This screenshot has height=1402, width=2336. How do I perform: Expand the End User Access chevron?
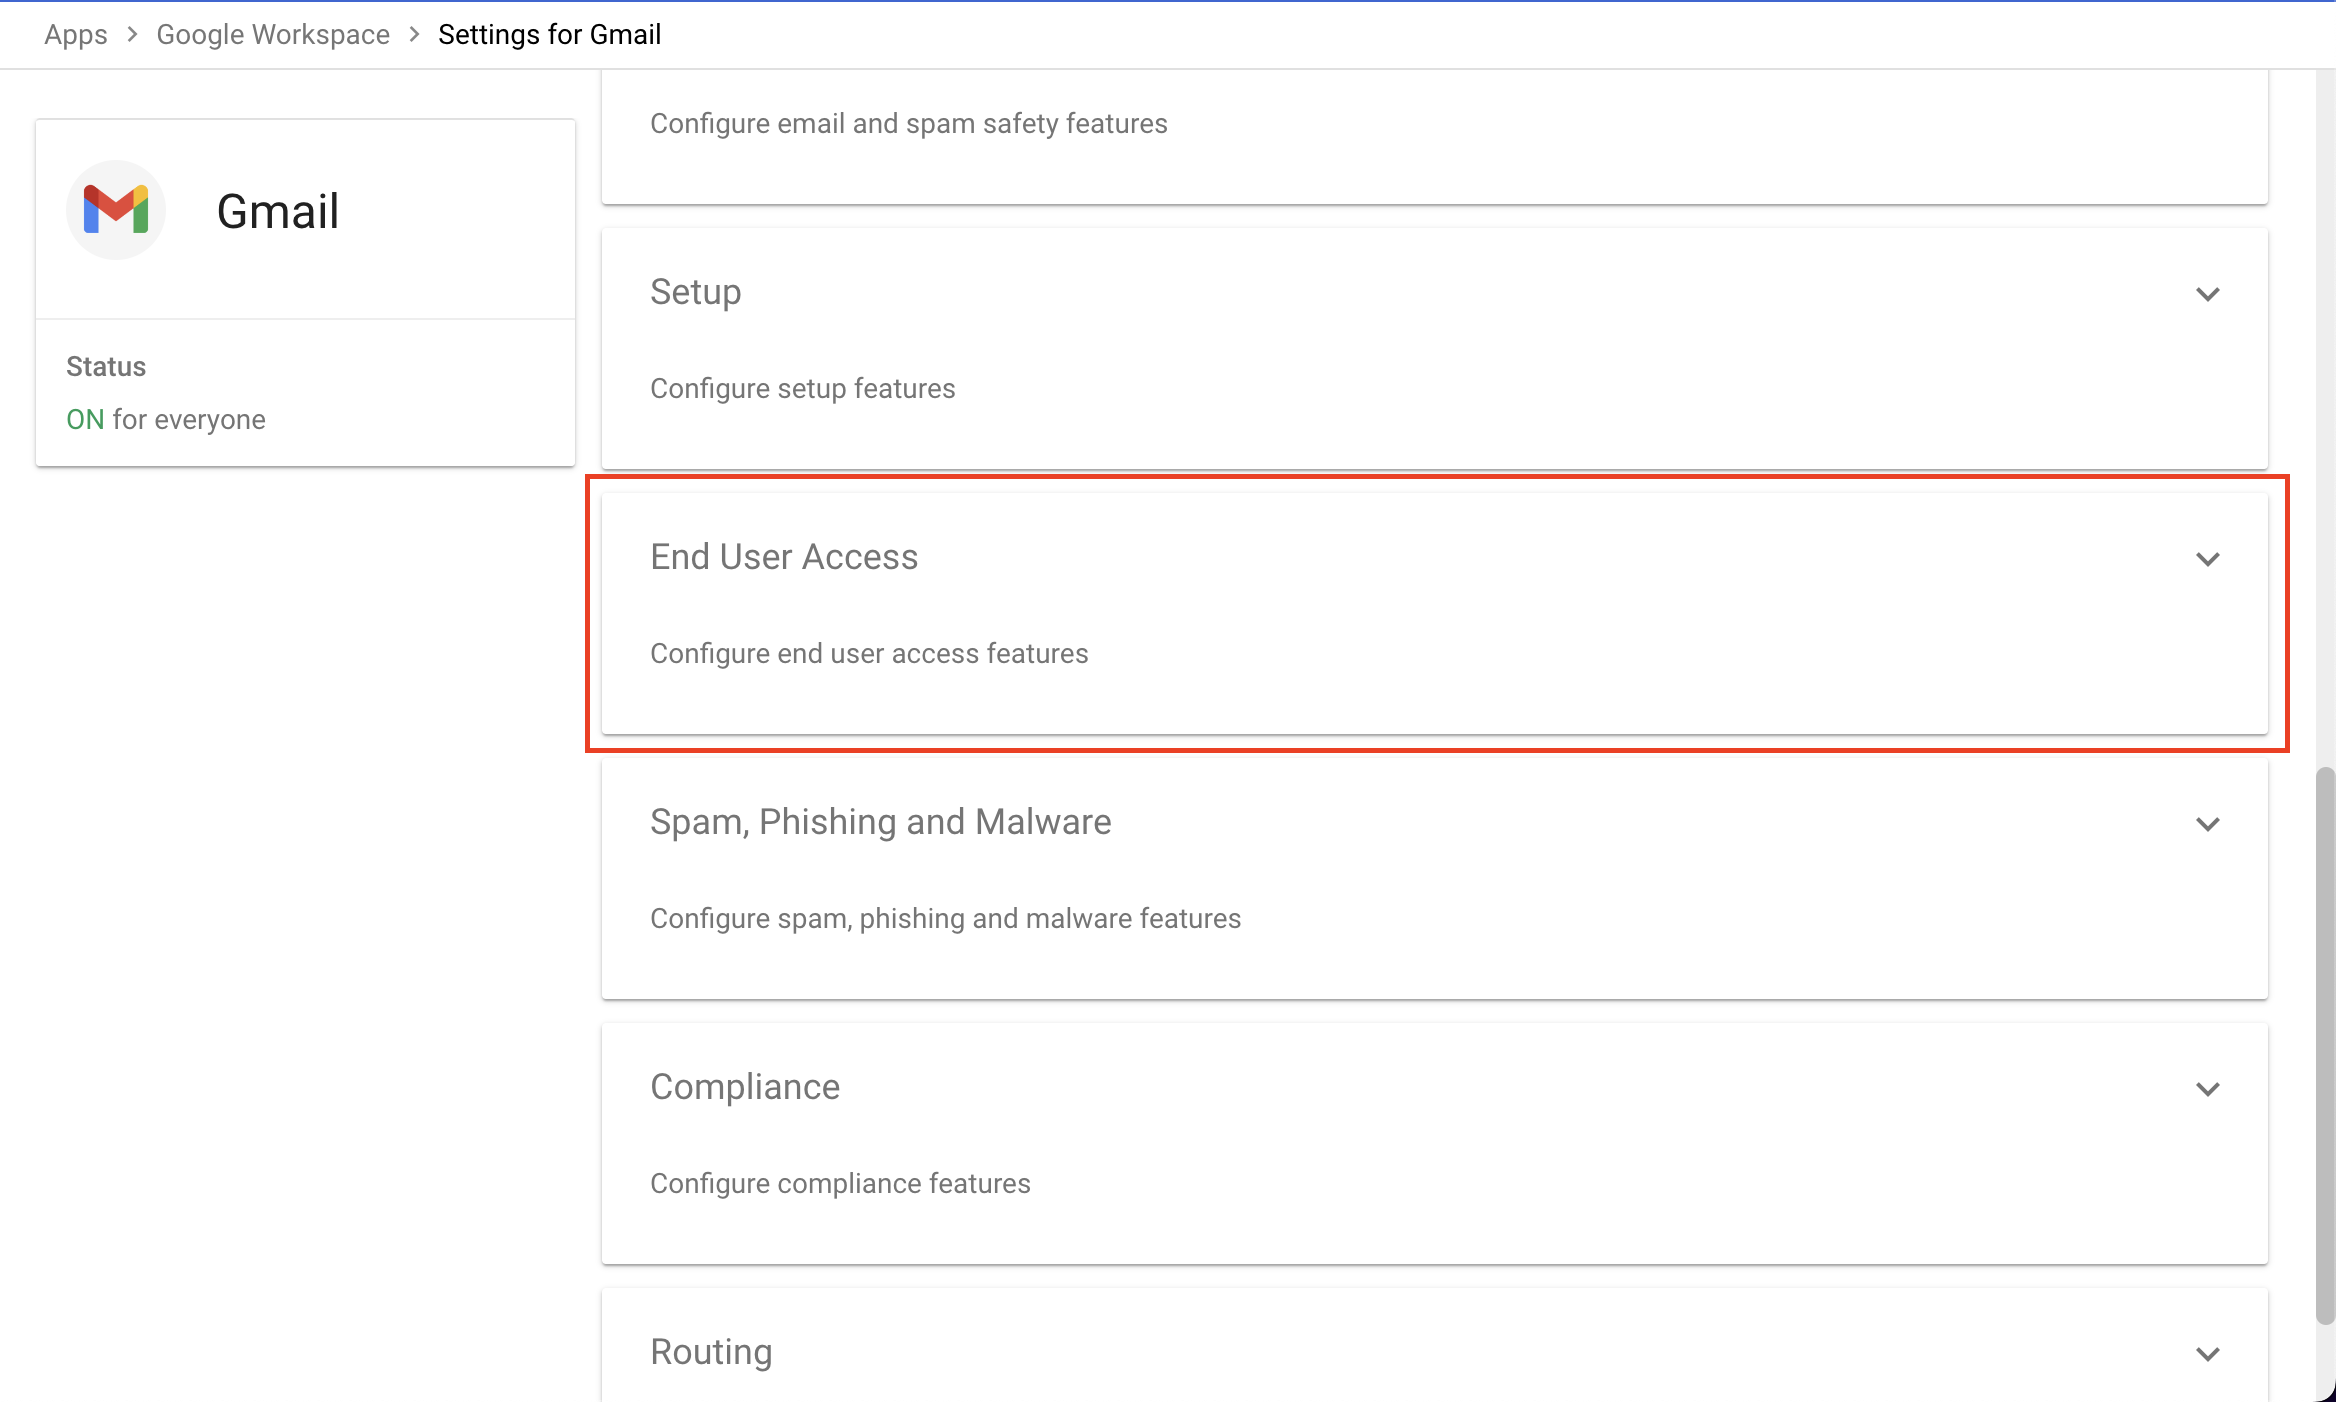(x=2208, y=559)
